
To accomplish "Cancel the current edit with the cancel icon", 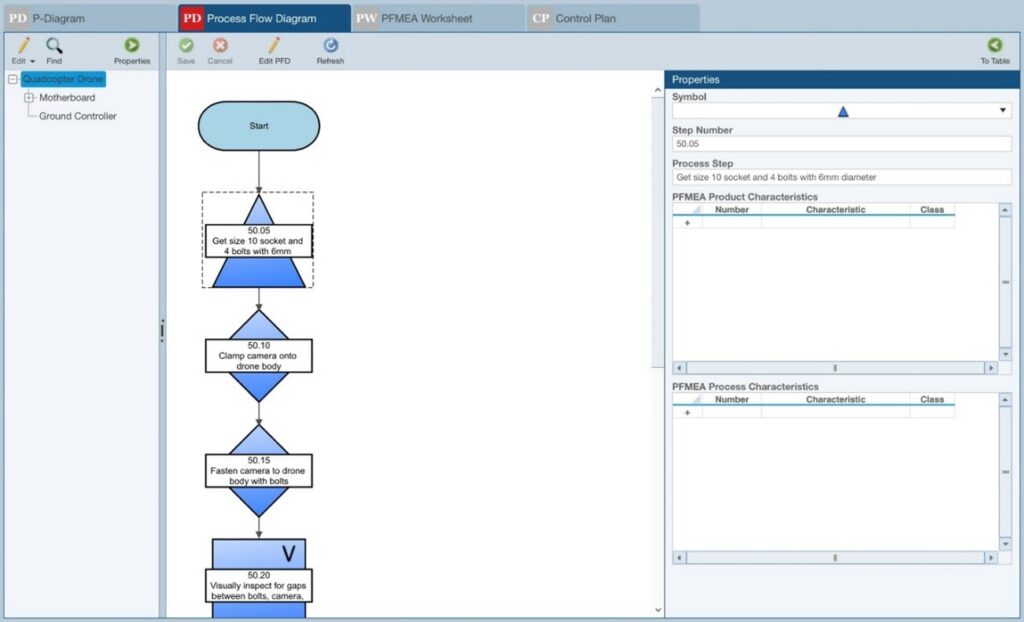I will tap(220, 45).
